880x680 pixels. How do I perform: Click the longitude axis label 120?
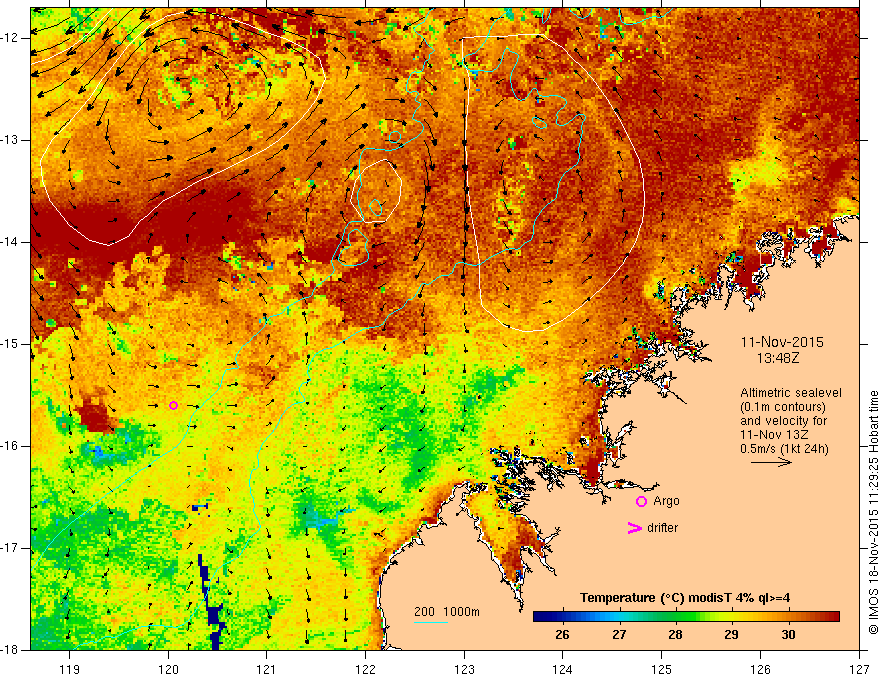168,669
